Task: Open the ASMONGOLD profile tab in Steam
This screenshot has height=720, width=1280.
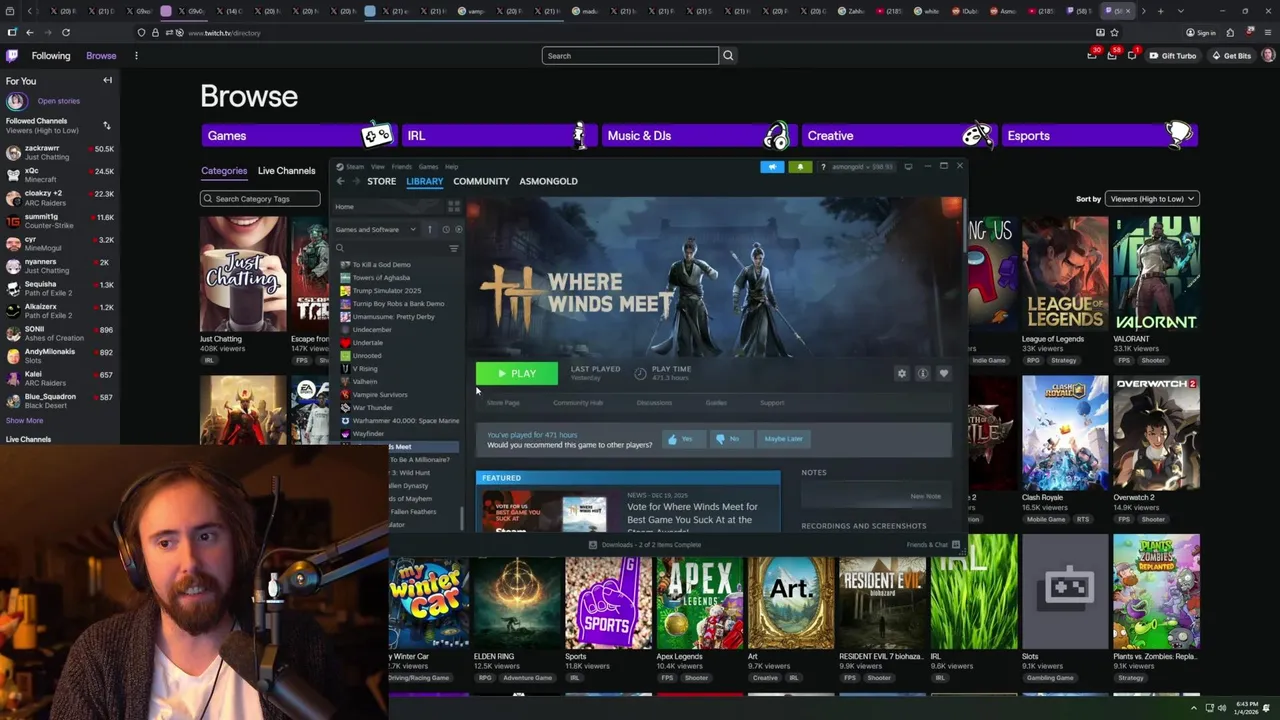Action: 548,181
